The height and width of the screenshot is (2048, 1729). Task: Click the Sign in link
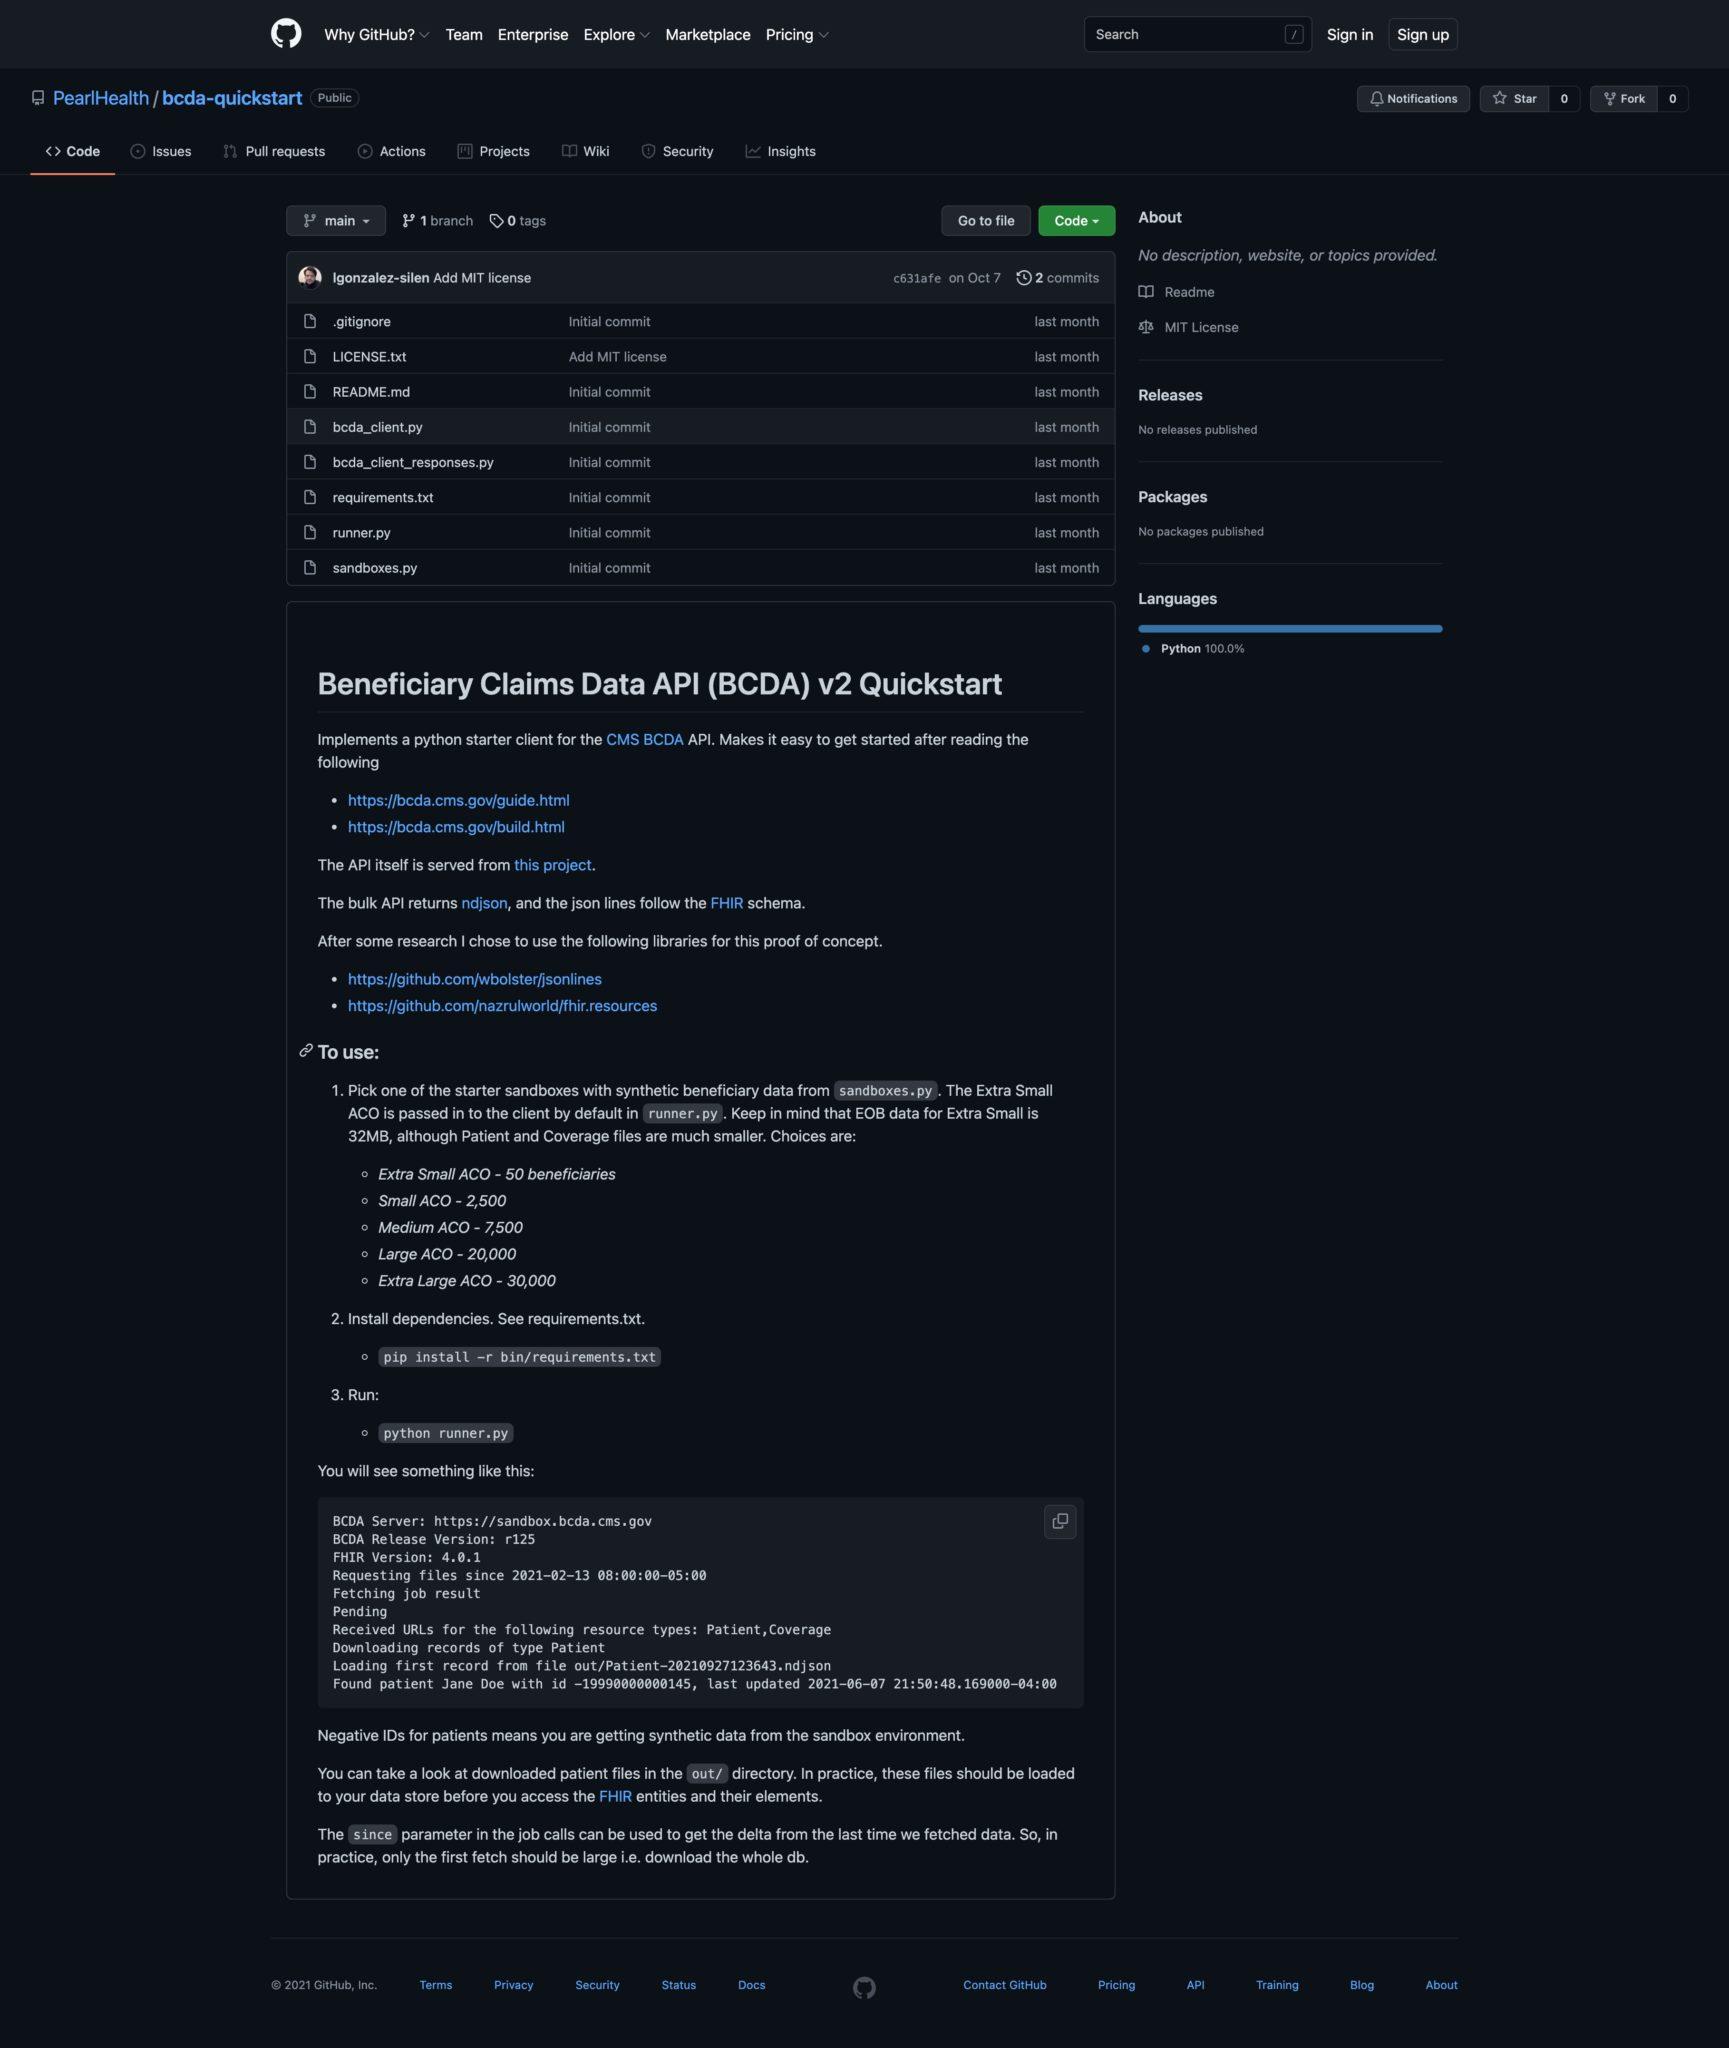coord(1350,34)
